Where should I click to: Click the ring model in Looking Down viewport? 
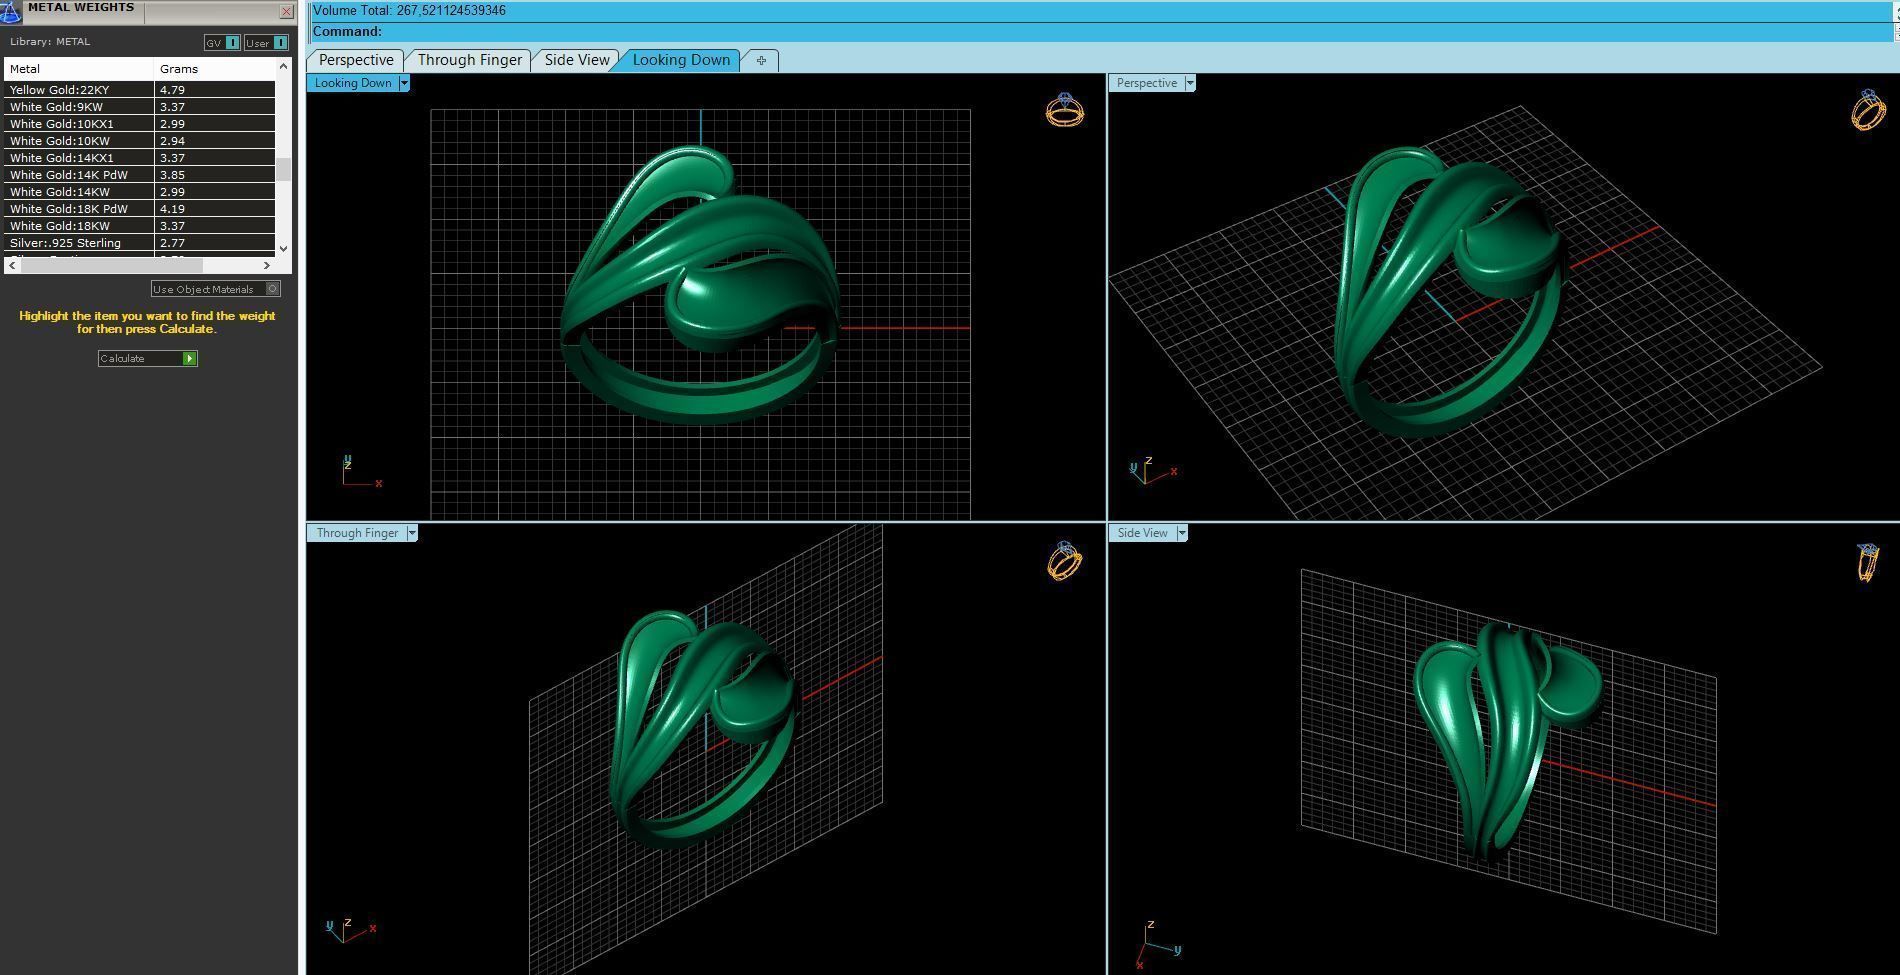pyautogui.click(x=700, y=285)
